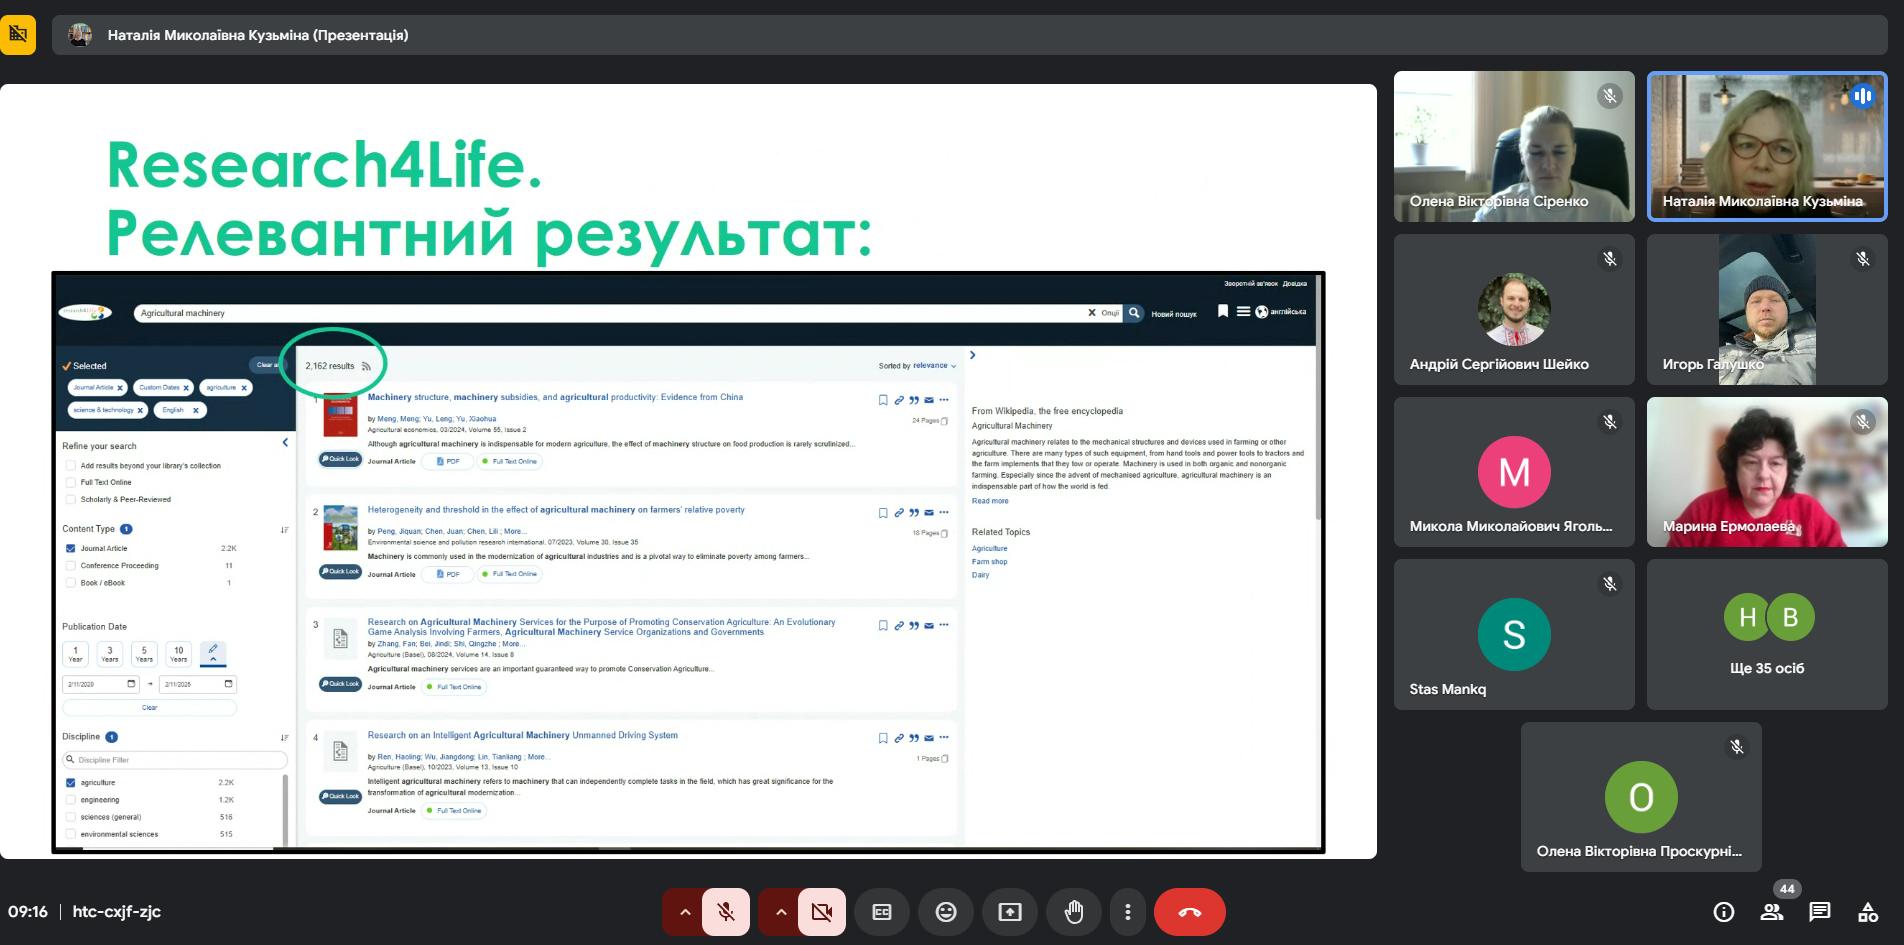Check 'Conference Proceeding' content type

[71, 565]
